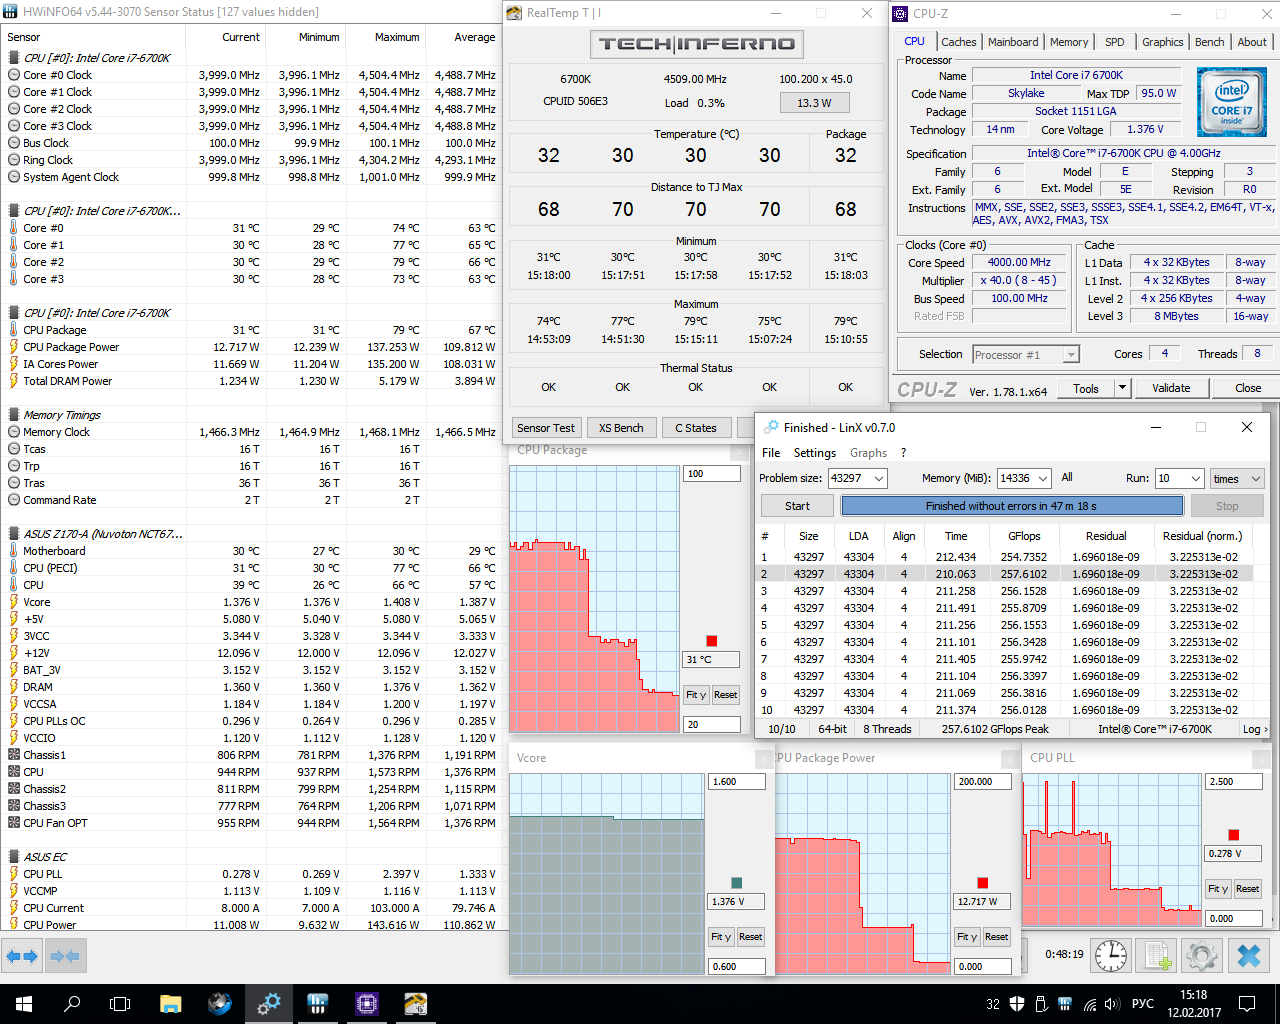This screenshot has height=1024, width=1280.
Task: Click the Start button in LinX
Action: point(797,506)
